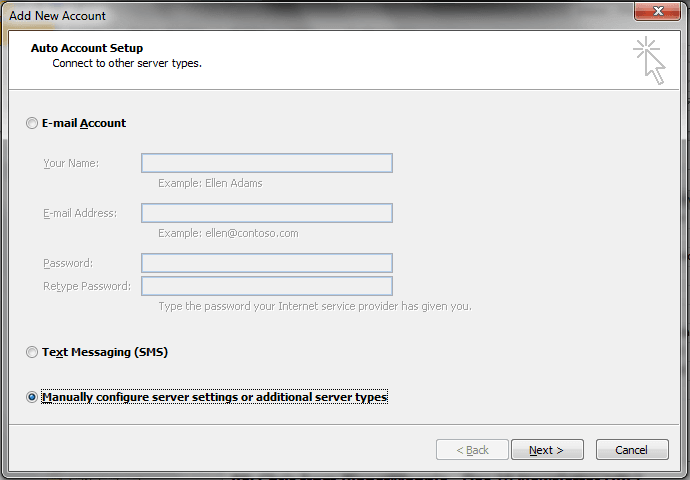Click the 'Your Name:' field label
690x480 pixels.
[x=71, y=163]
